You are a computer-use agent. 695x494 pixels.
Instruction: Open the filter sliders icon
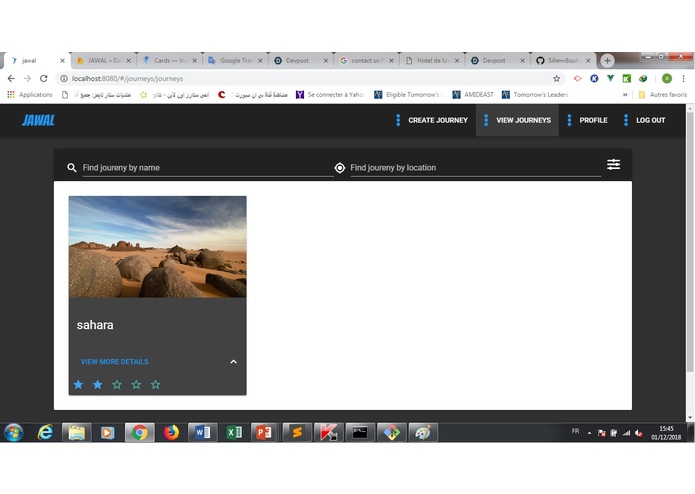click(x=613, y=164)
